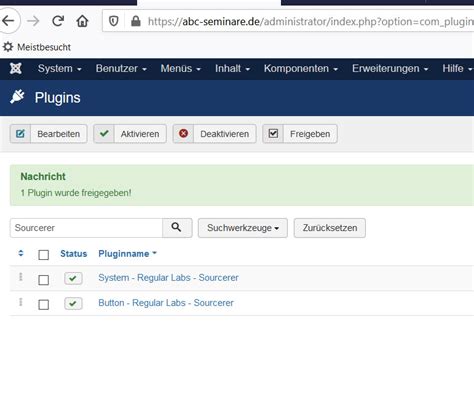
Task: Click the padlock site security icon
Action: [135, 21]
